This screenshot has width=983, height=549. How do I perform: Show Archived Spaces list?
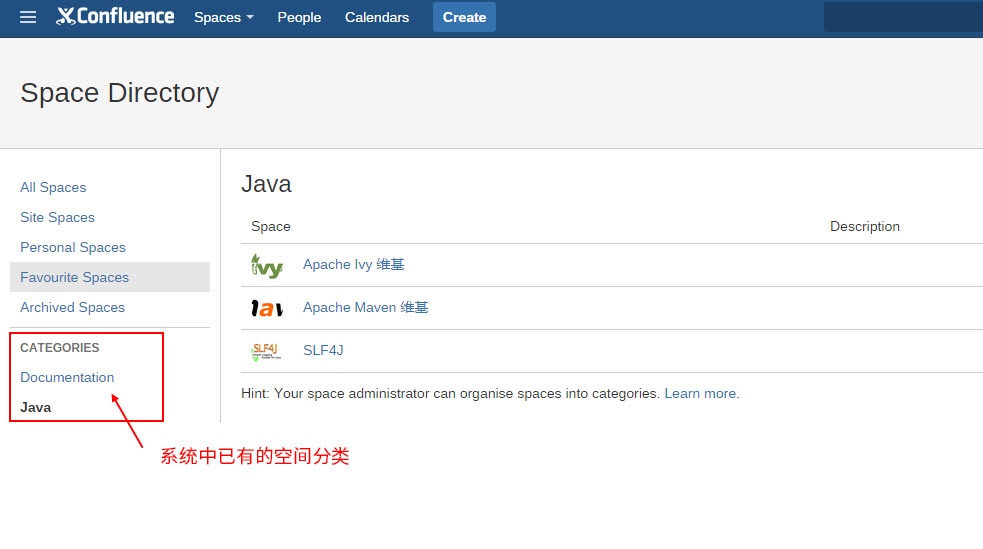72,307
